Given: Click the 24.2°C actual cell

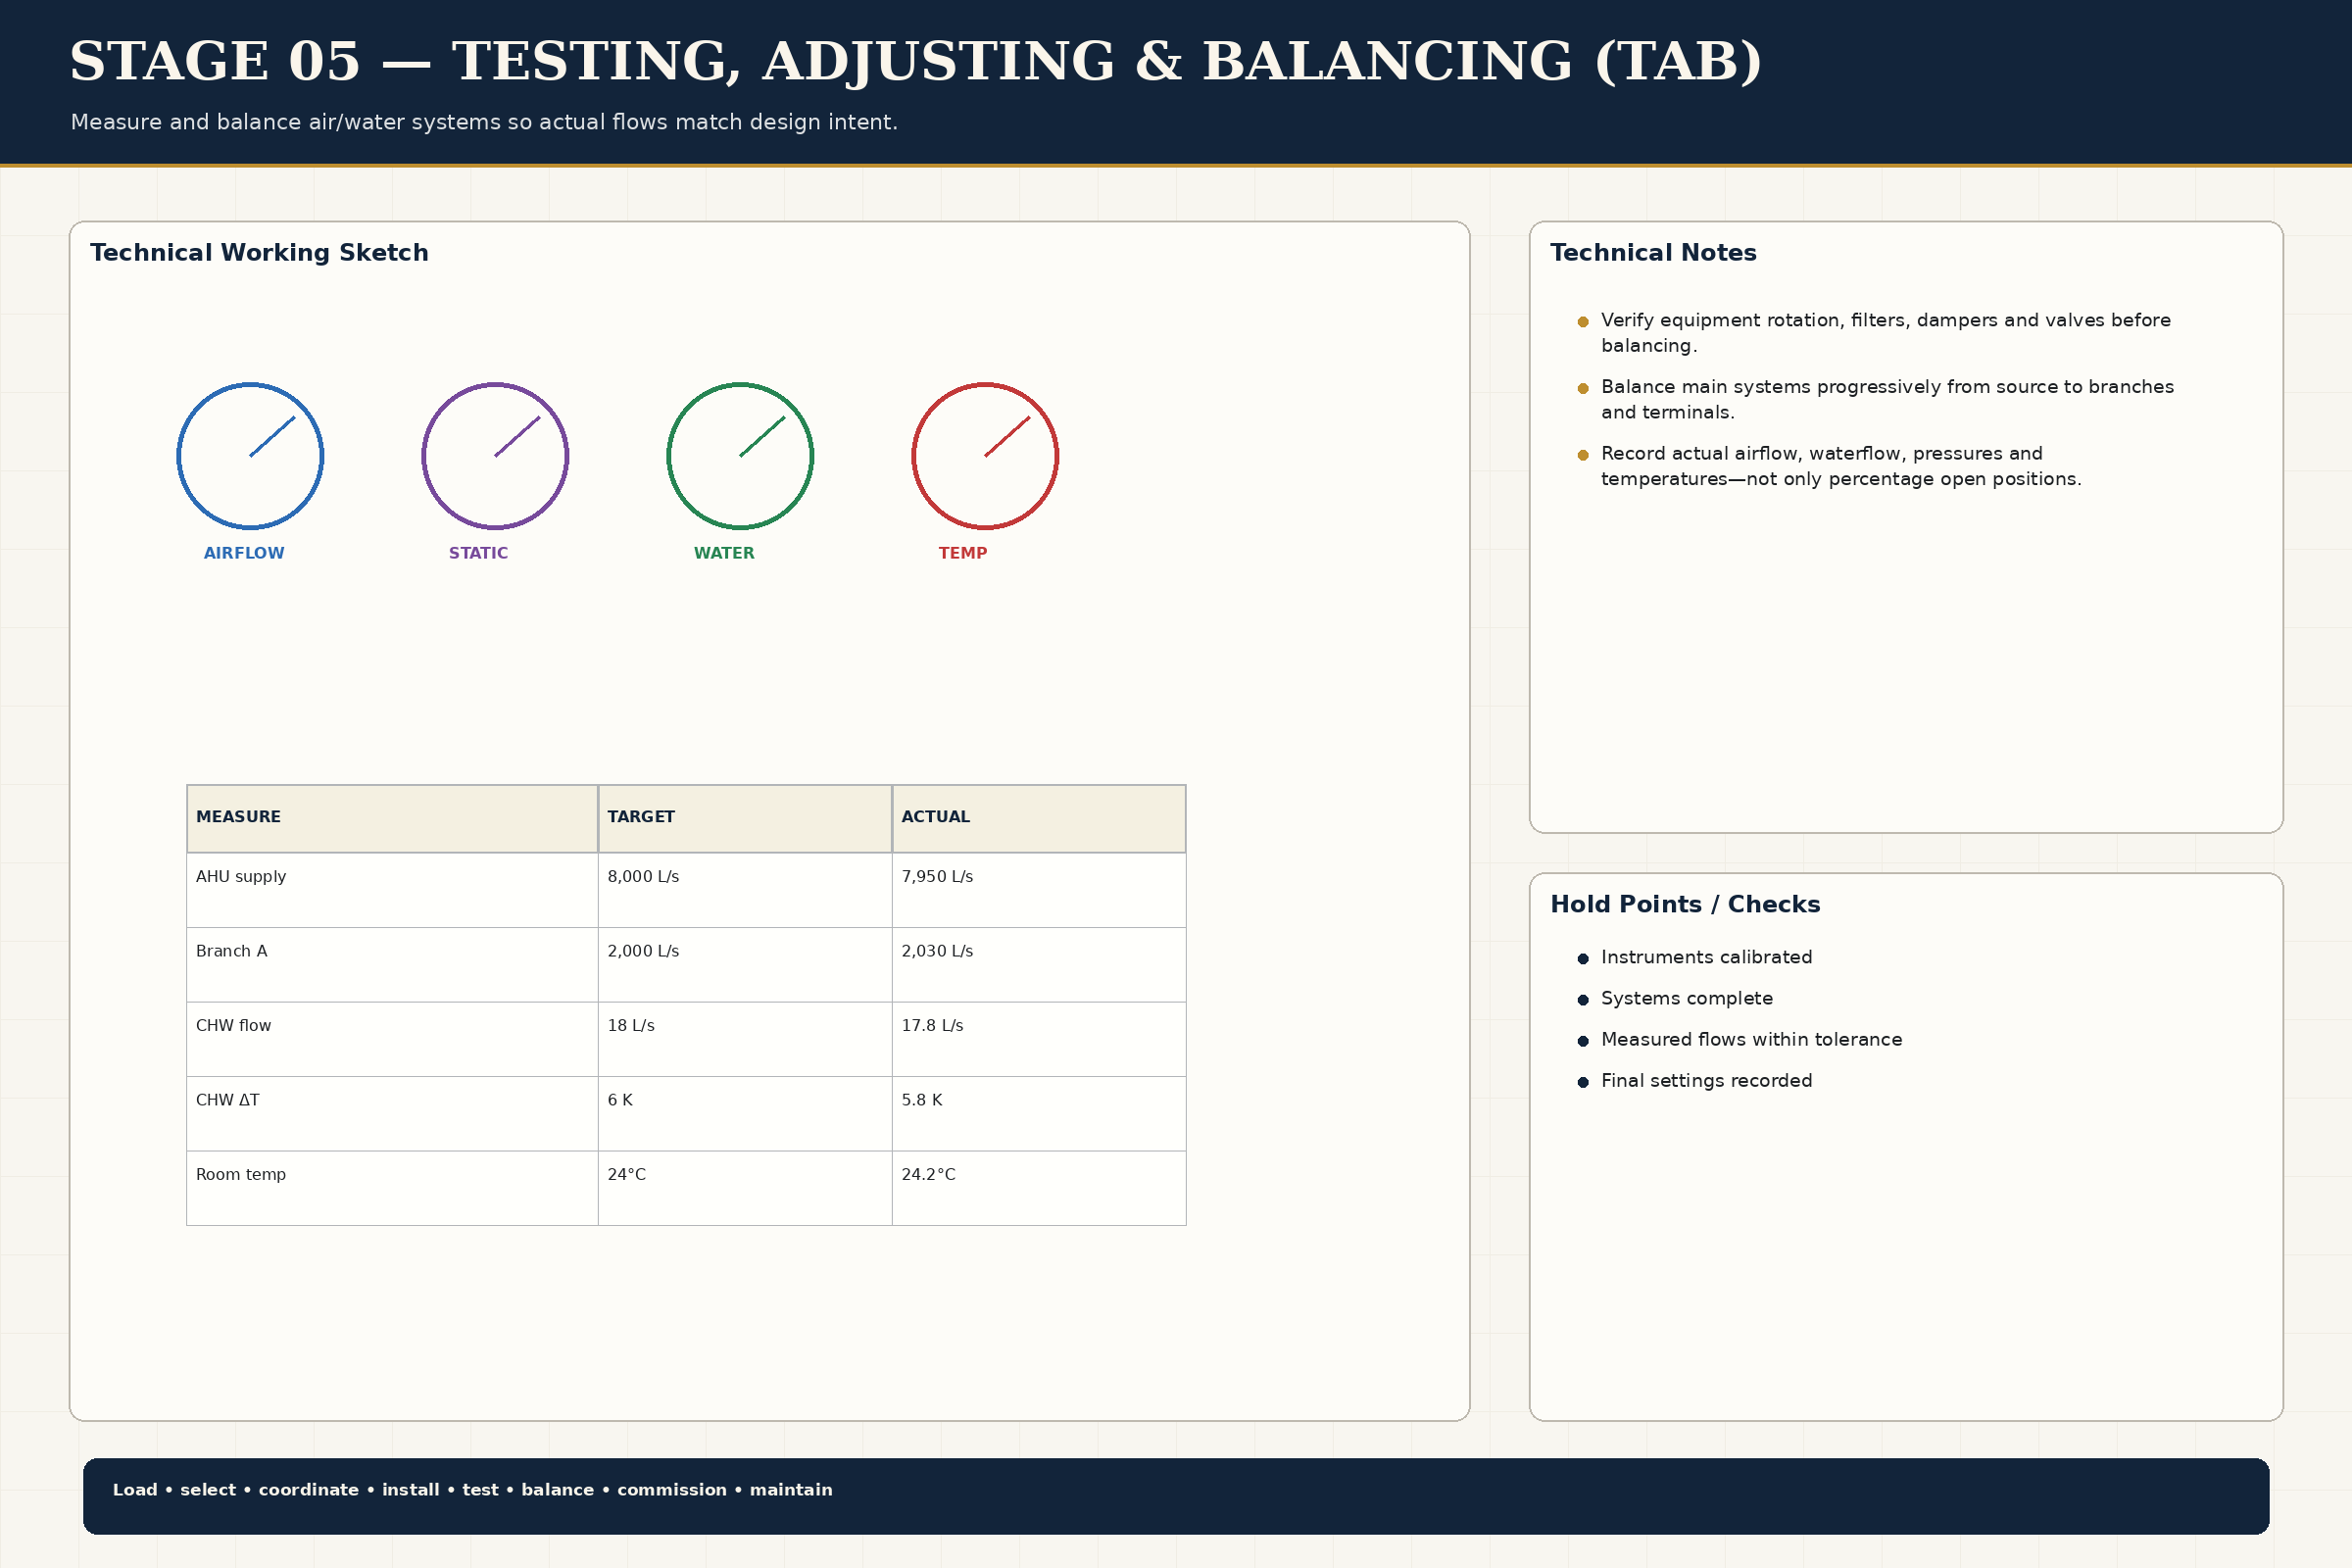Looking at the screenshot, I should [x=1039, y=1188].
